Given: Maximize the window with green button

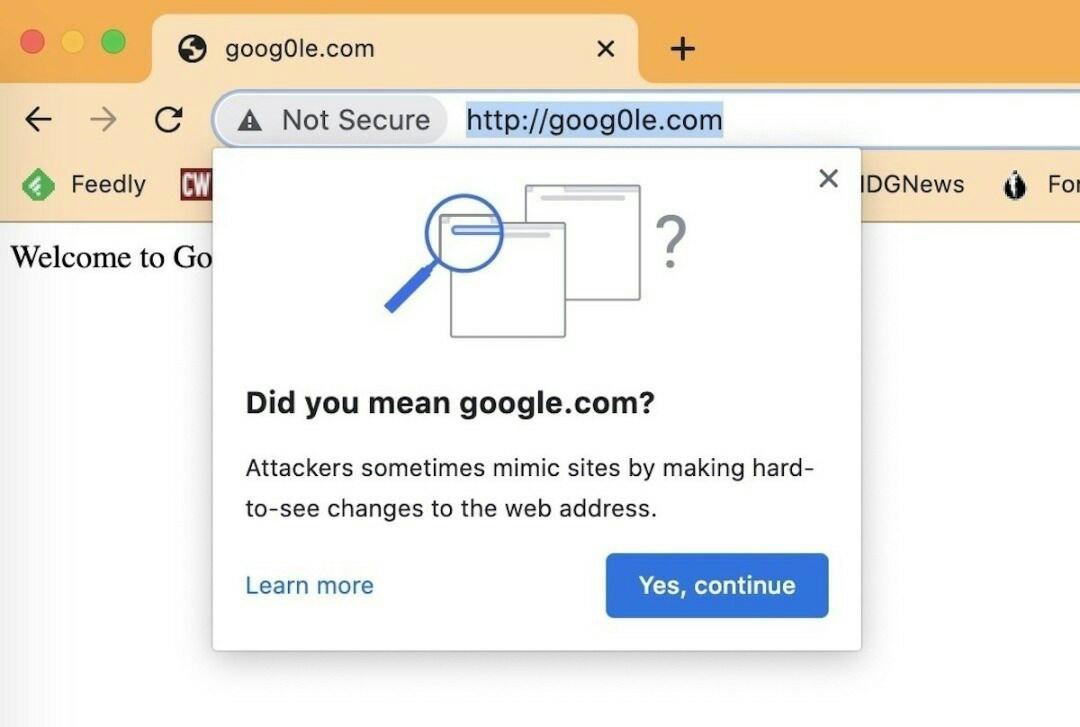Looking at the screenshot, I should 113,42.
